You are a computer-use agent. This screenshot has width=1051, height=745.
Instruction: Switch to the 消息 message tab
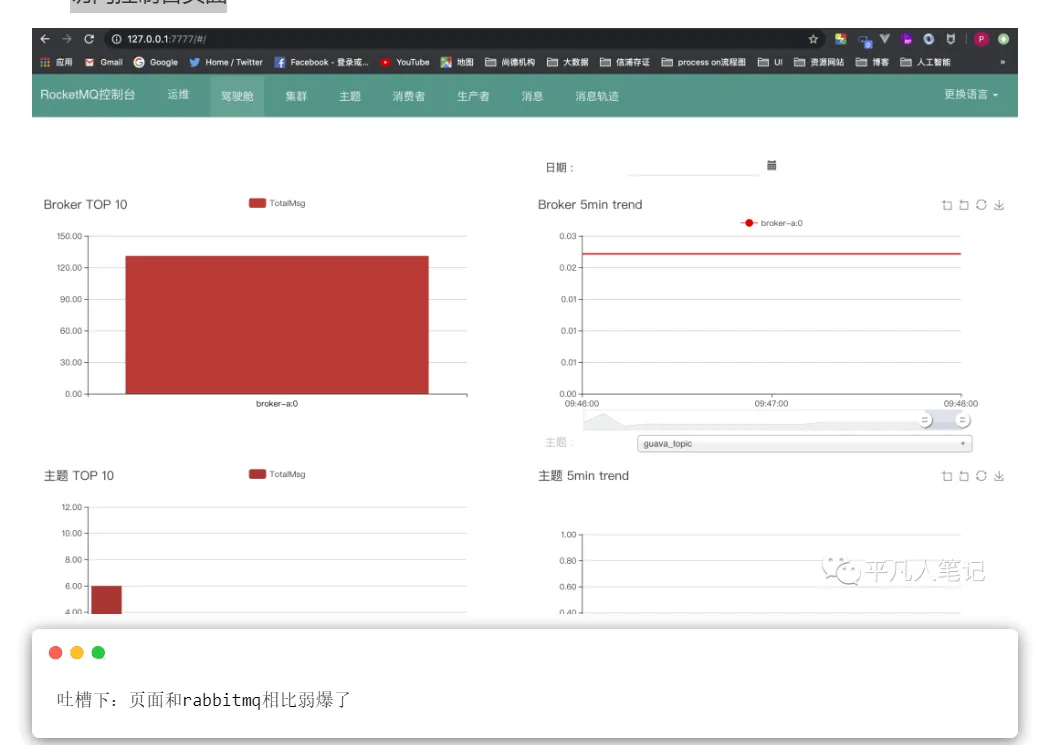coord(532,96)
